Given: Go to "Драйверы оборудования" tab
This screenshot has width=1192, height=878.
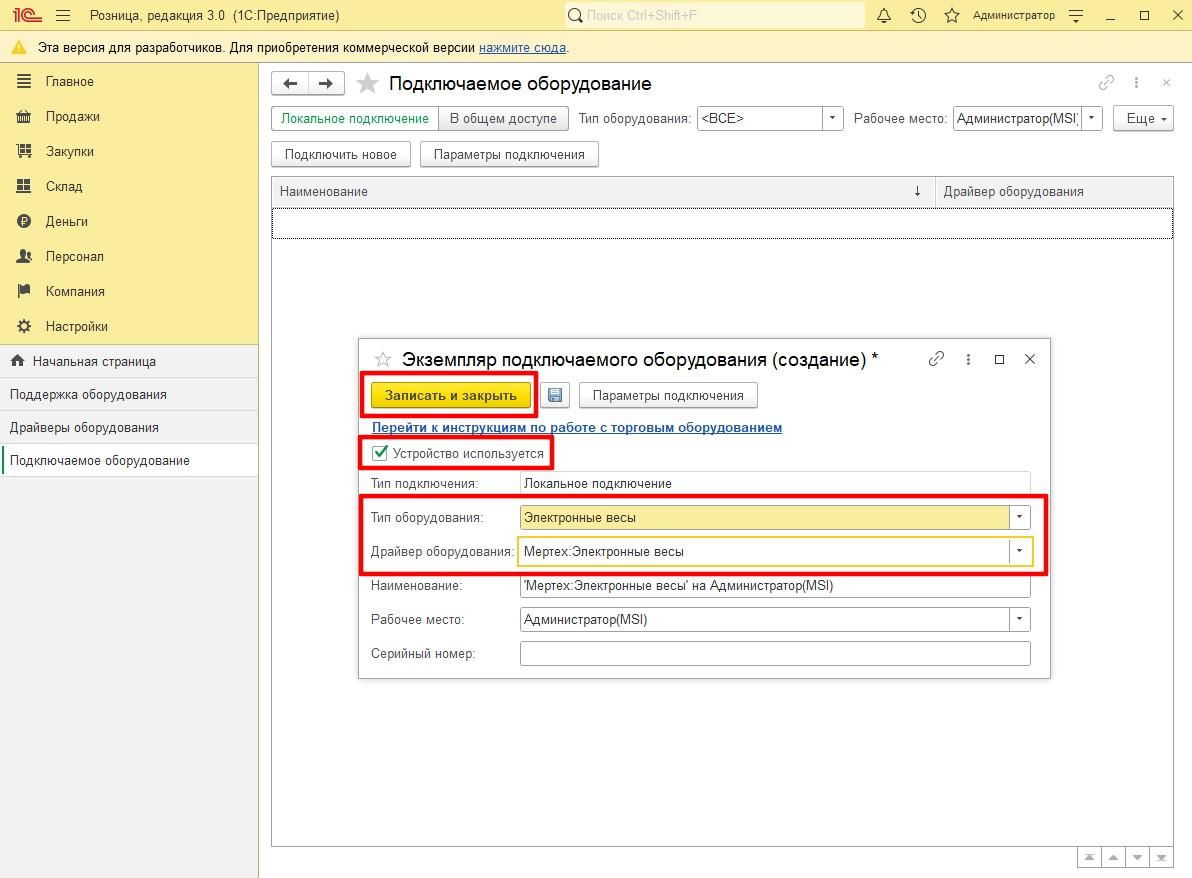Looking at the screenshot, I should point(84,427).
